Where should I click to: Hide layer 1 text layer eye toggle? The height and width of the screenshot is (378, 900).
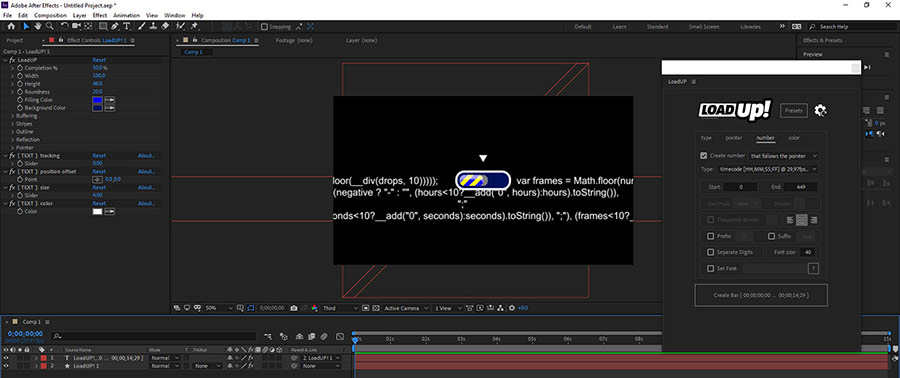coord(6,358)
